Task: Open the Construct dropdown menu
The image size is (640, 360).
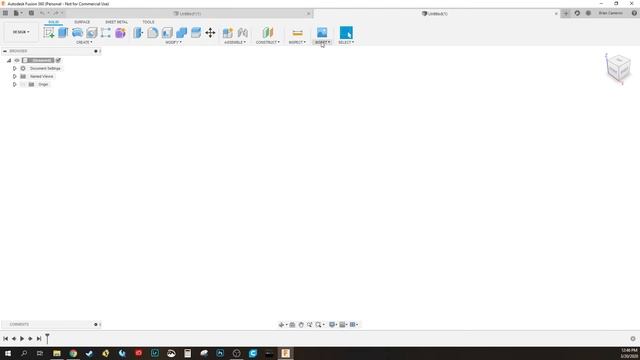Action: pos(268,42)
